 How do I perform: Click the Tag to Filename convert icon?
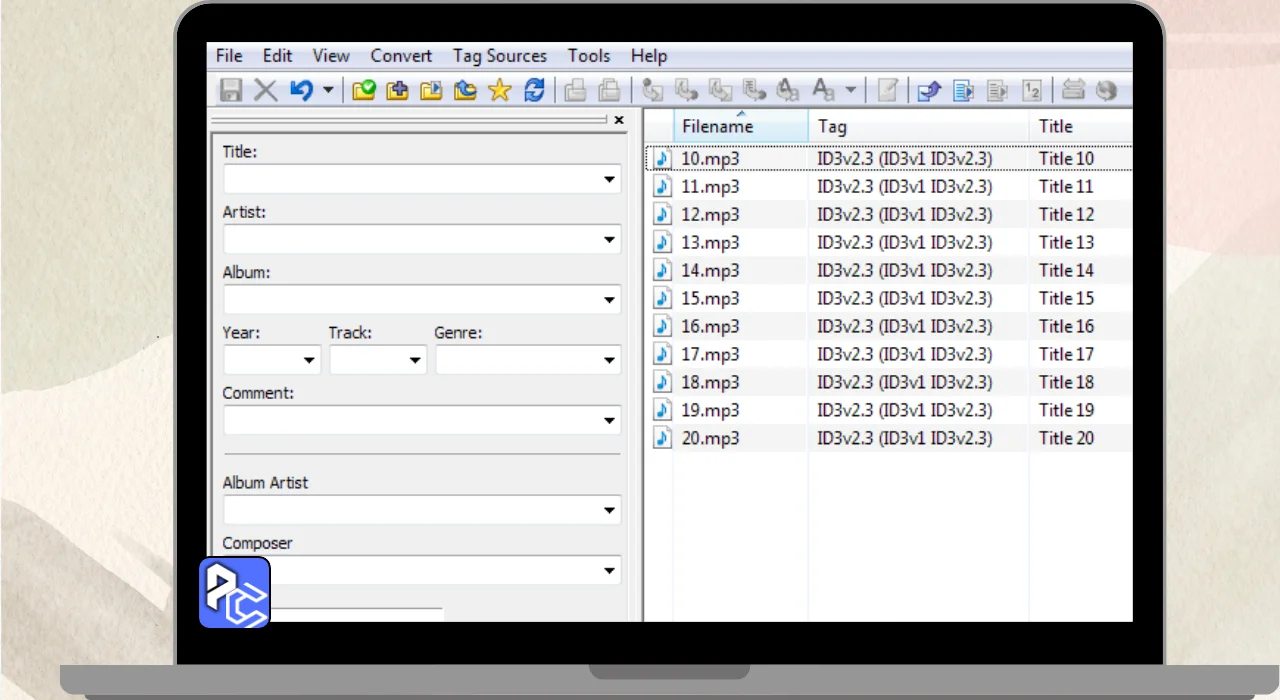point(653,90)
